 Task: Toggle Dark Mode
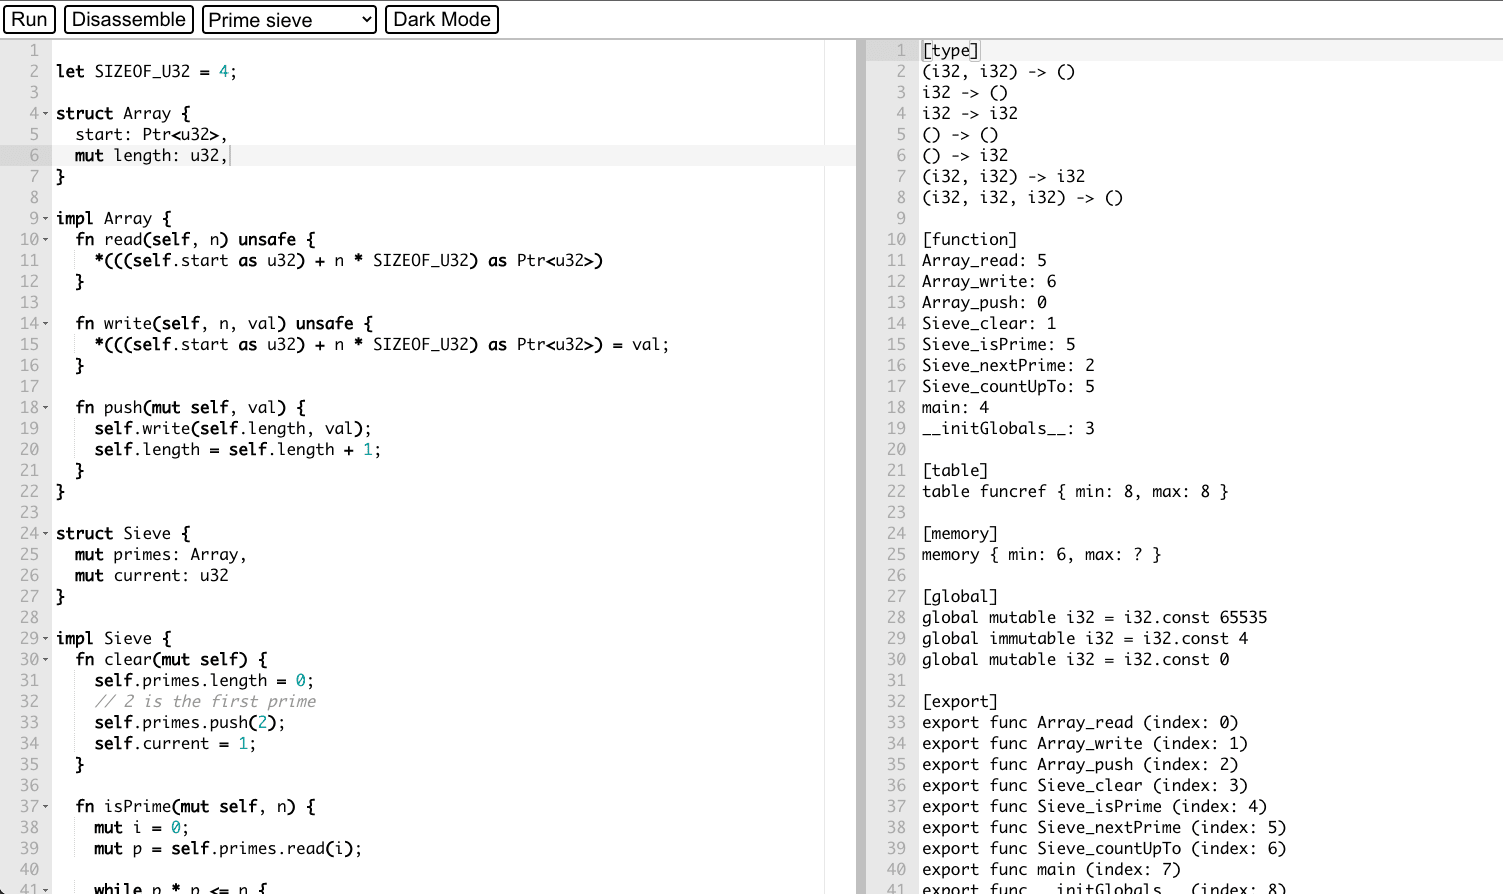pos(442,20)
